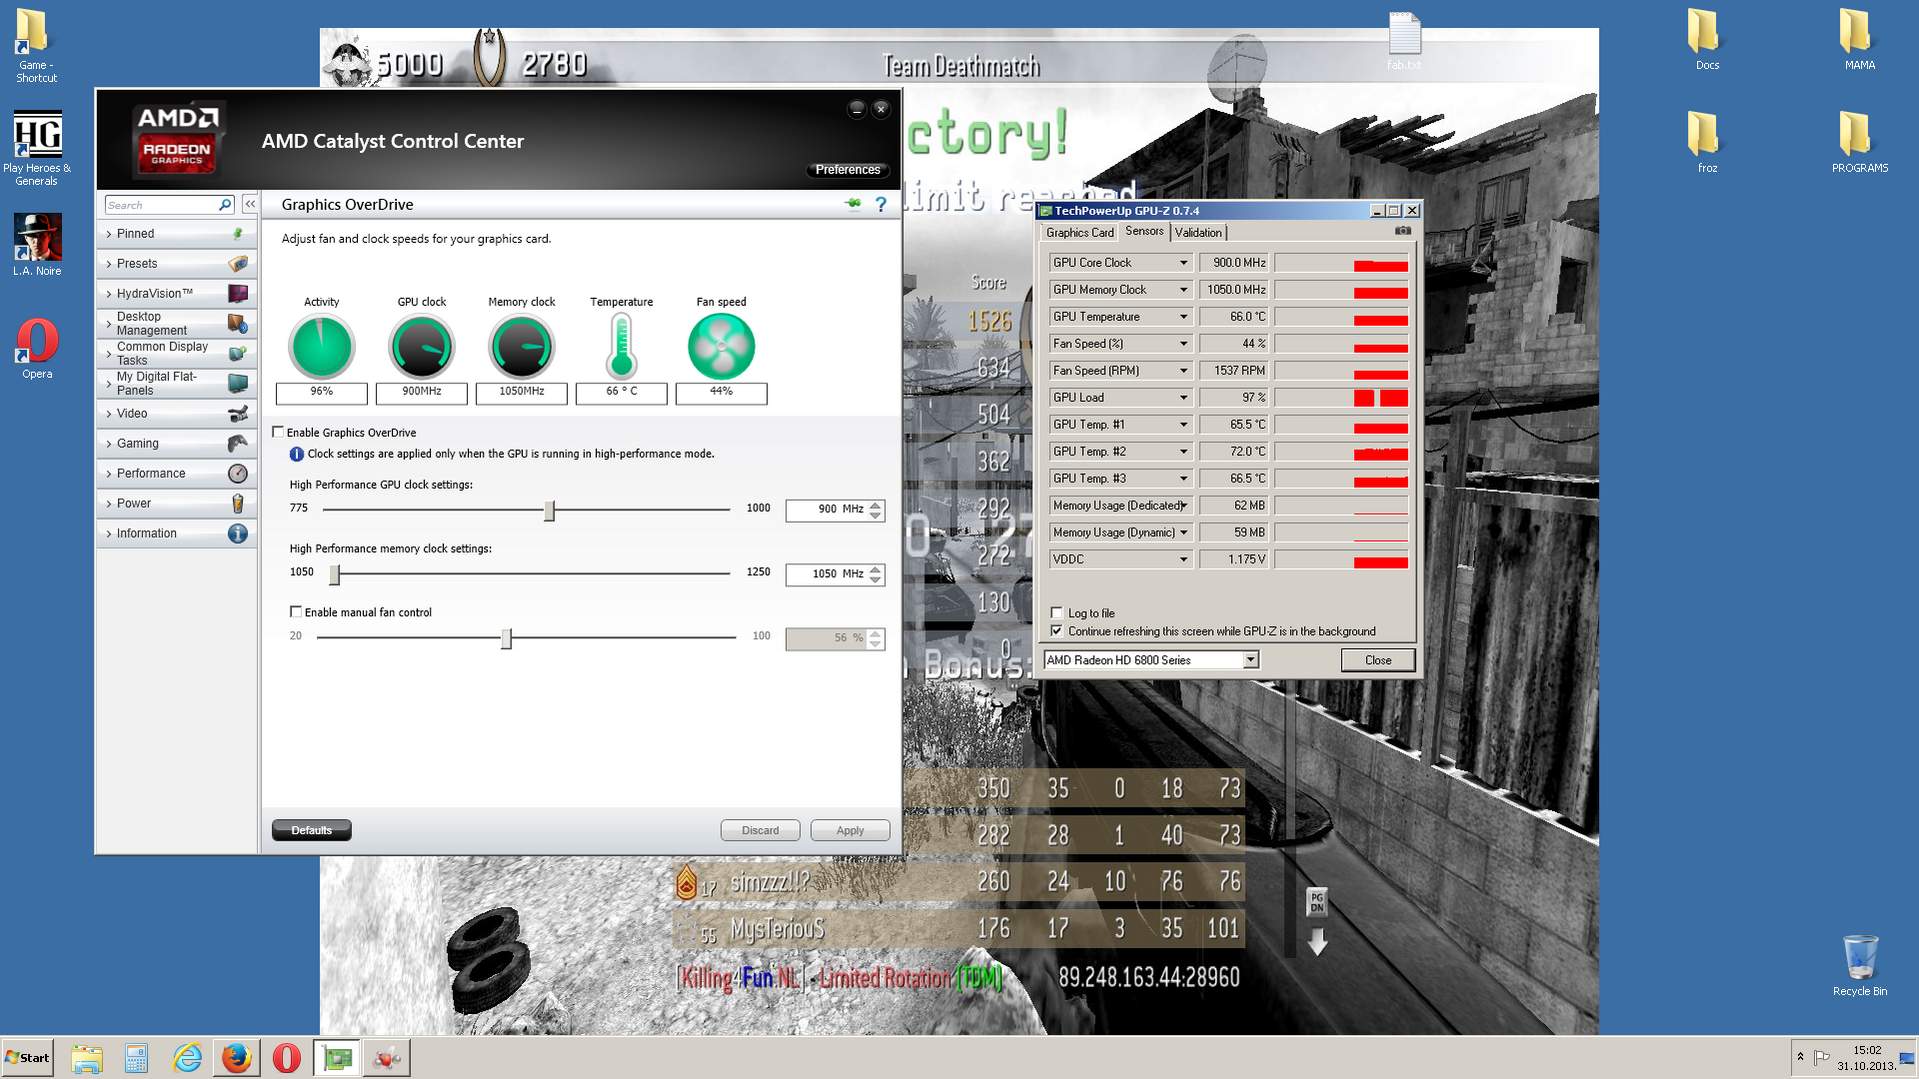Screen dimensions: 1919x1079
Task: Click the Gaming controller icon
Action: coord(238,444)
